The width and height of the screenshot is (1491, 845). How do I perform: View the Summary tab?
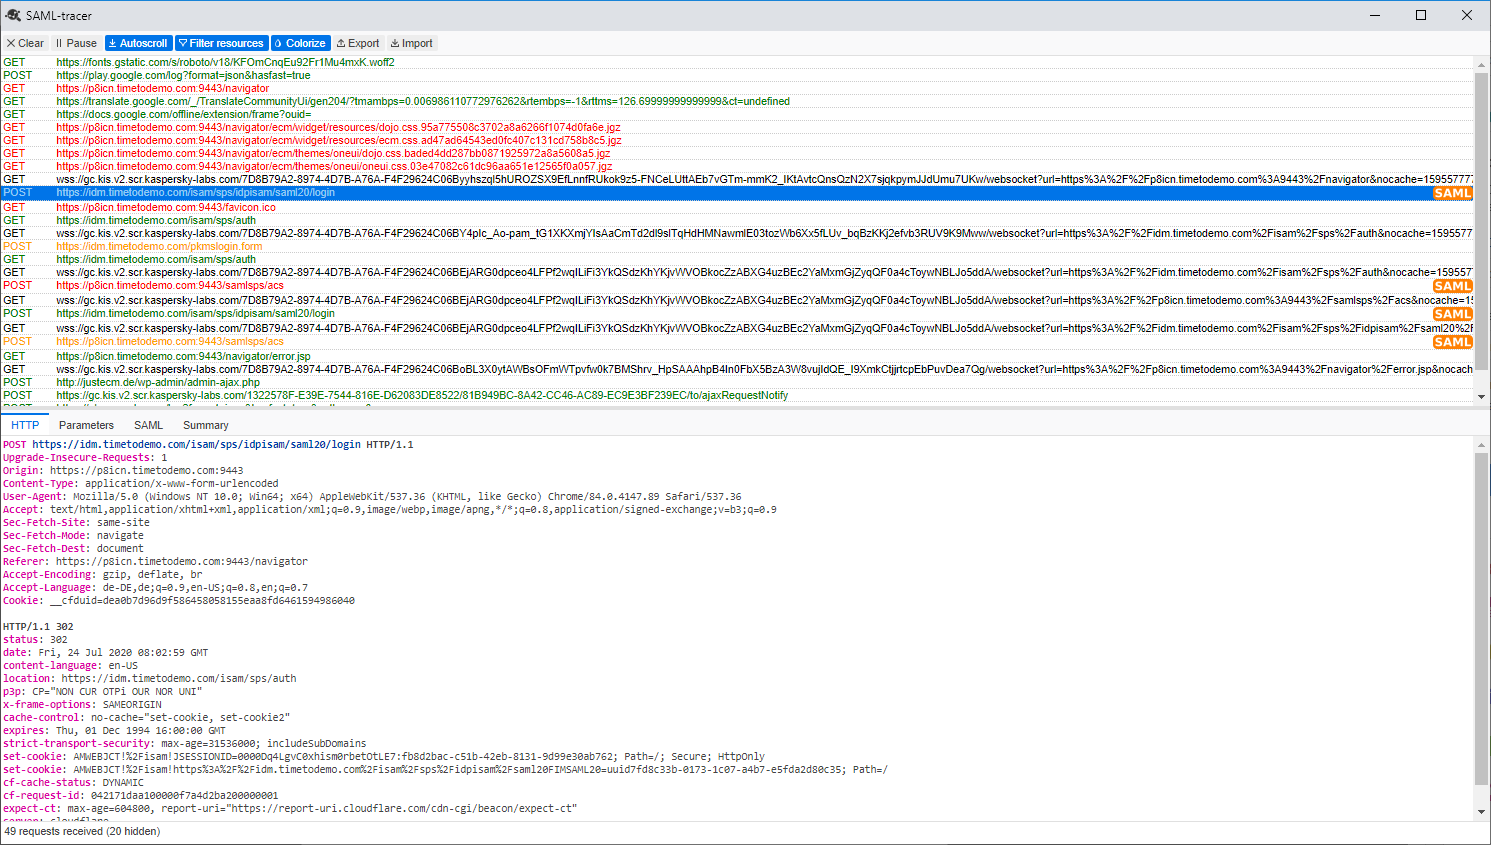pyautogui.click(x=205, y=424)
